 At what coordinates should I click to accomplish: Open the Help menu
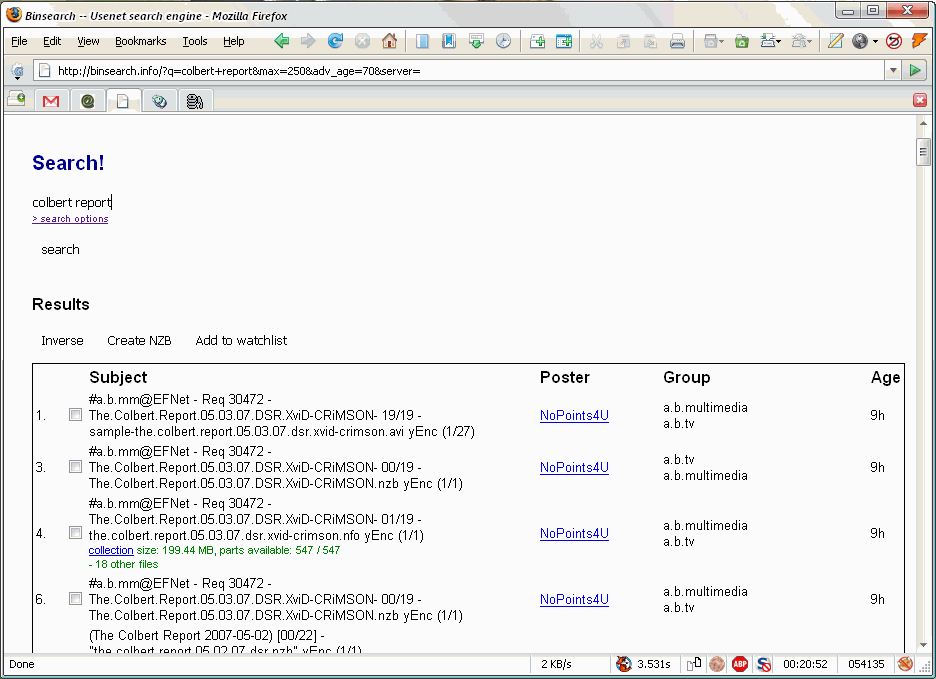pyautogui.click(x=233, y=41)
